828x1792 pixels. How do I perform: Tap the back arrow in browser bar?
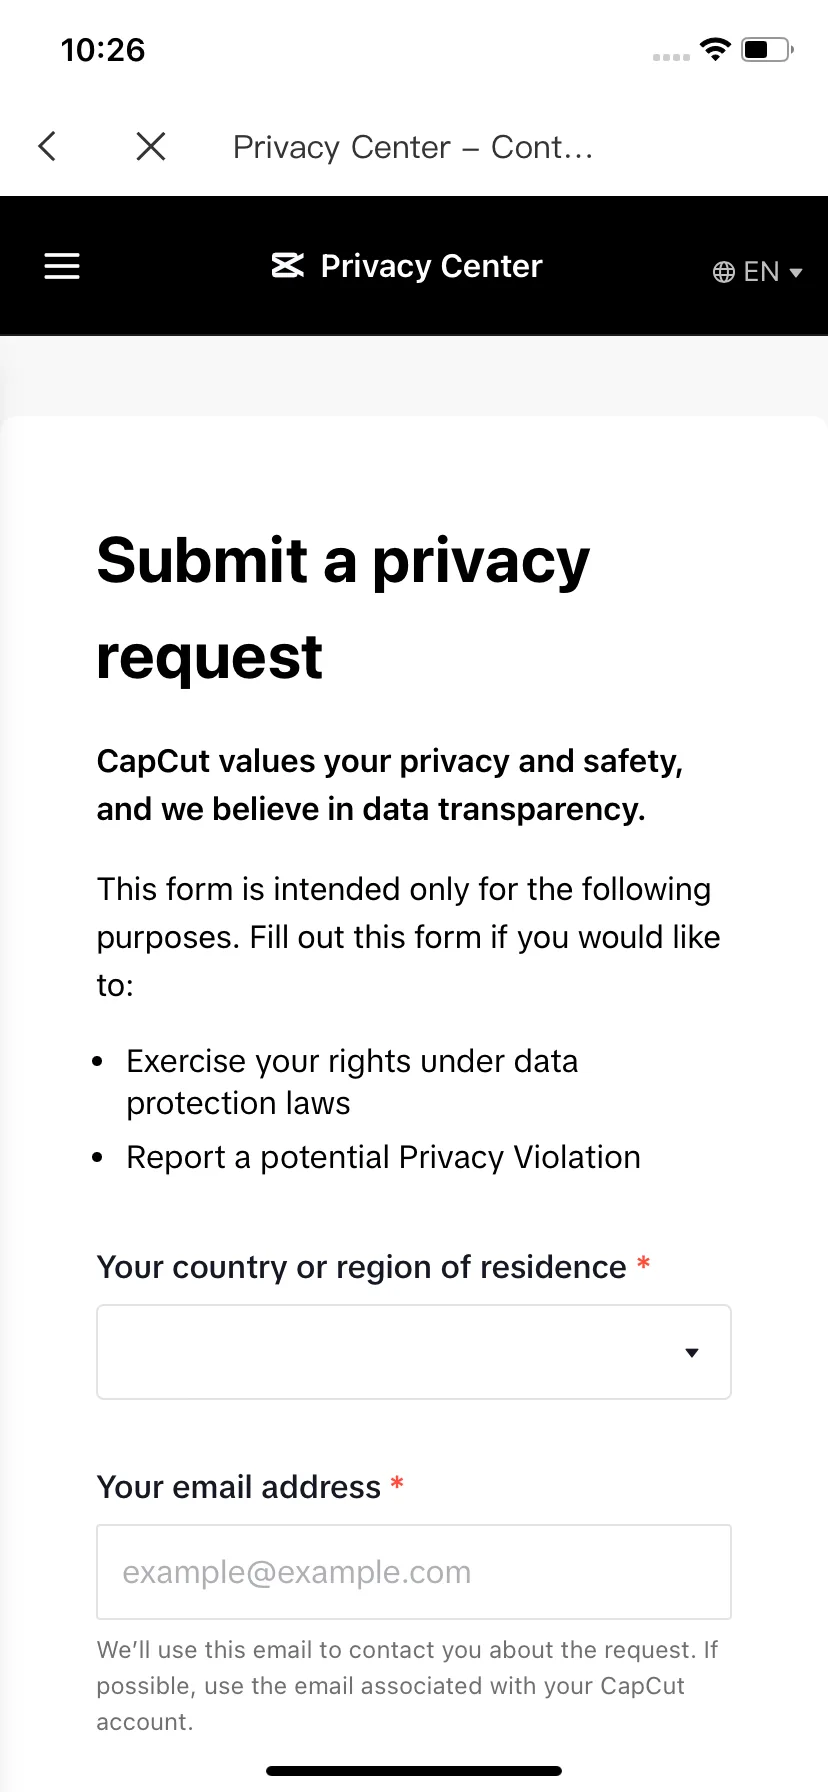[x=47, y=146]
